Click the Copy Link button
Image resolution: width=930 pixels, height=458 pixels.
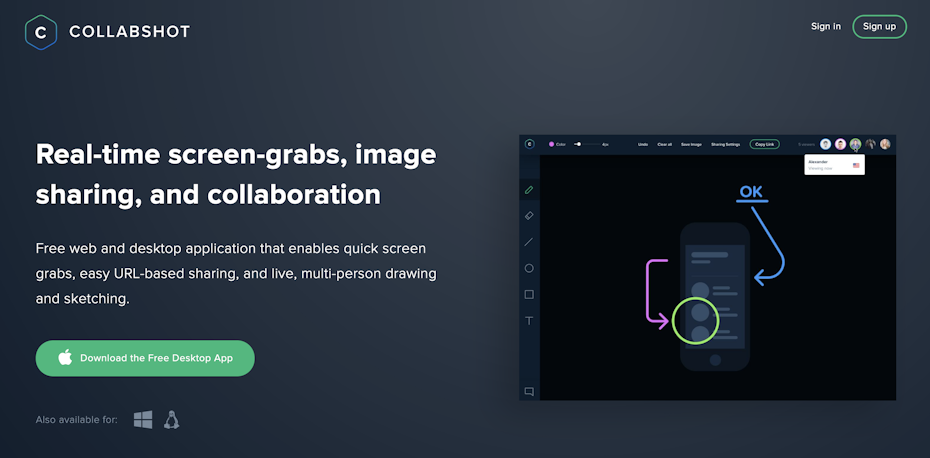click(765, 144)
